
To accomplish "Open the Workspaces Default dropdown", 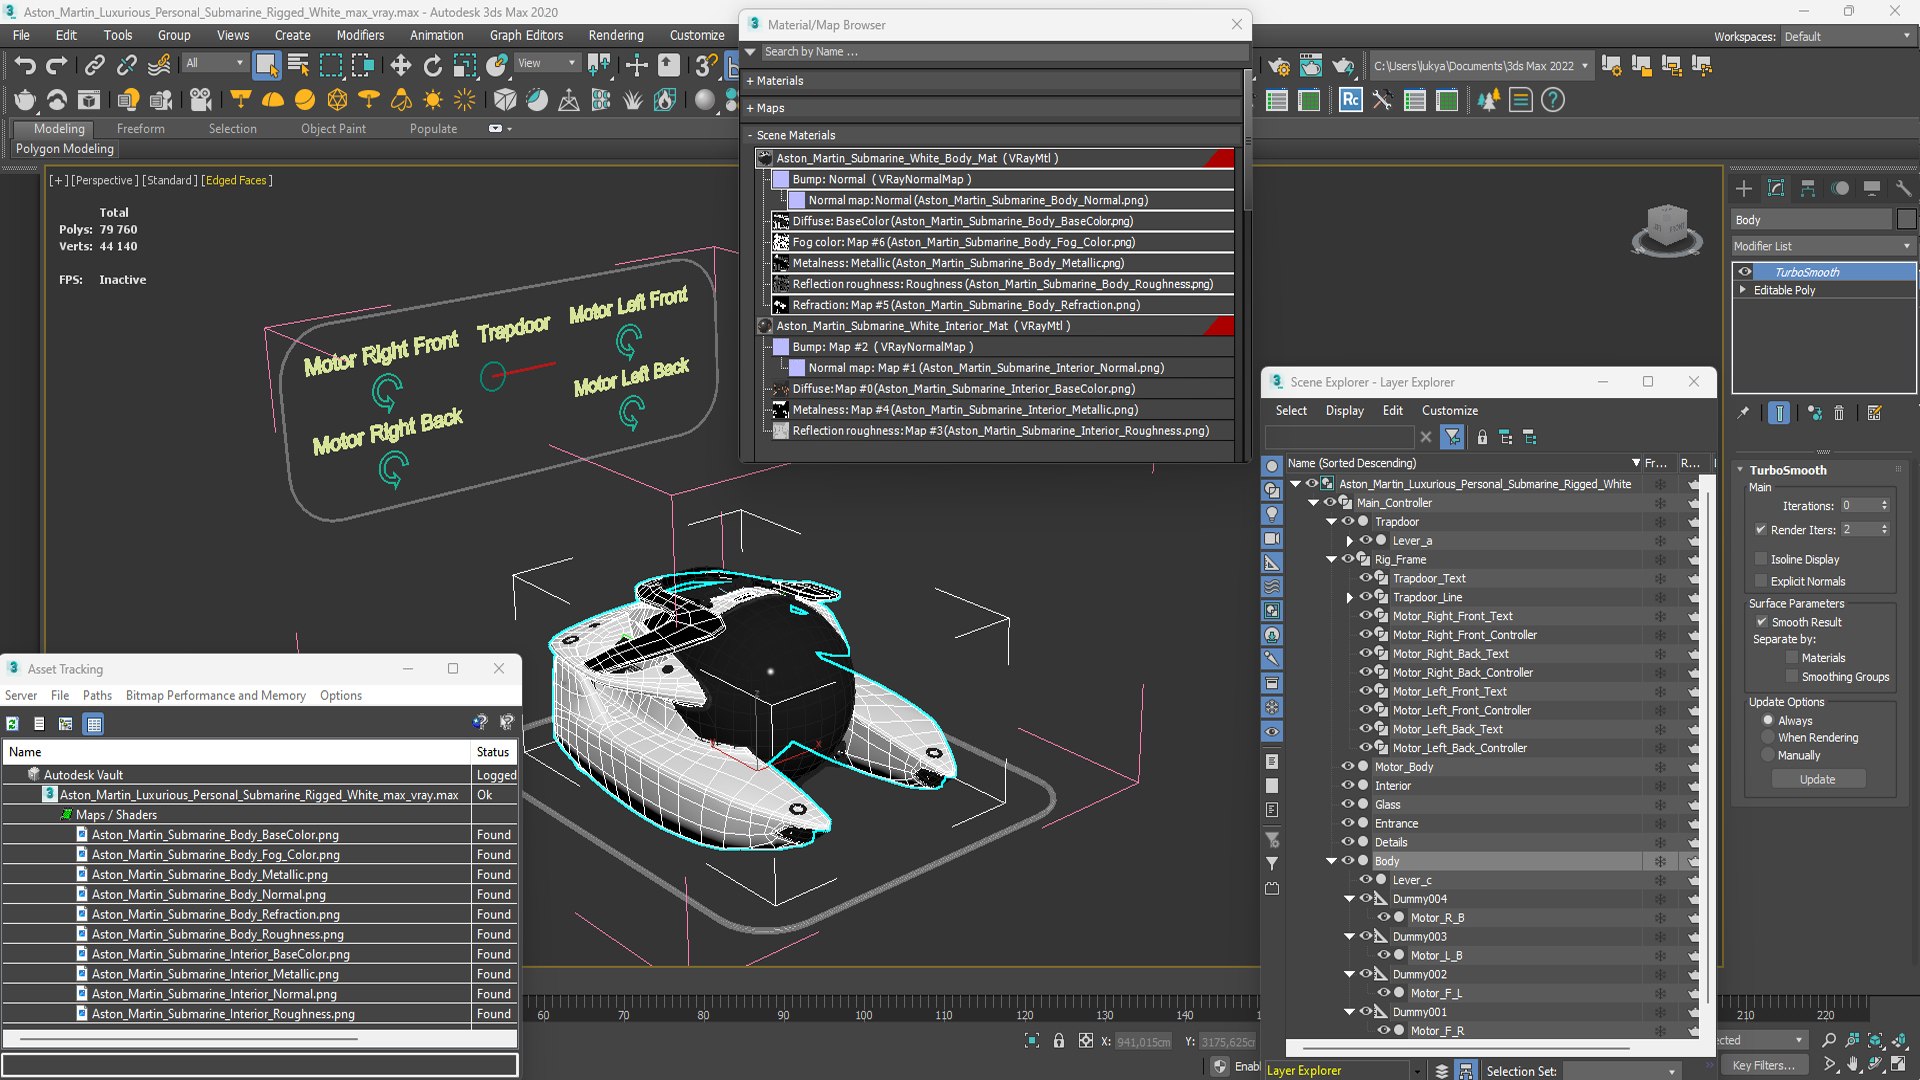I will [1848, 37].
